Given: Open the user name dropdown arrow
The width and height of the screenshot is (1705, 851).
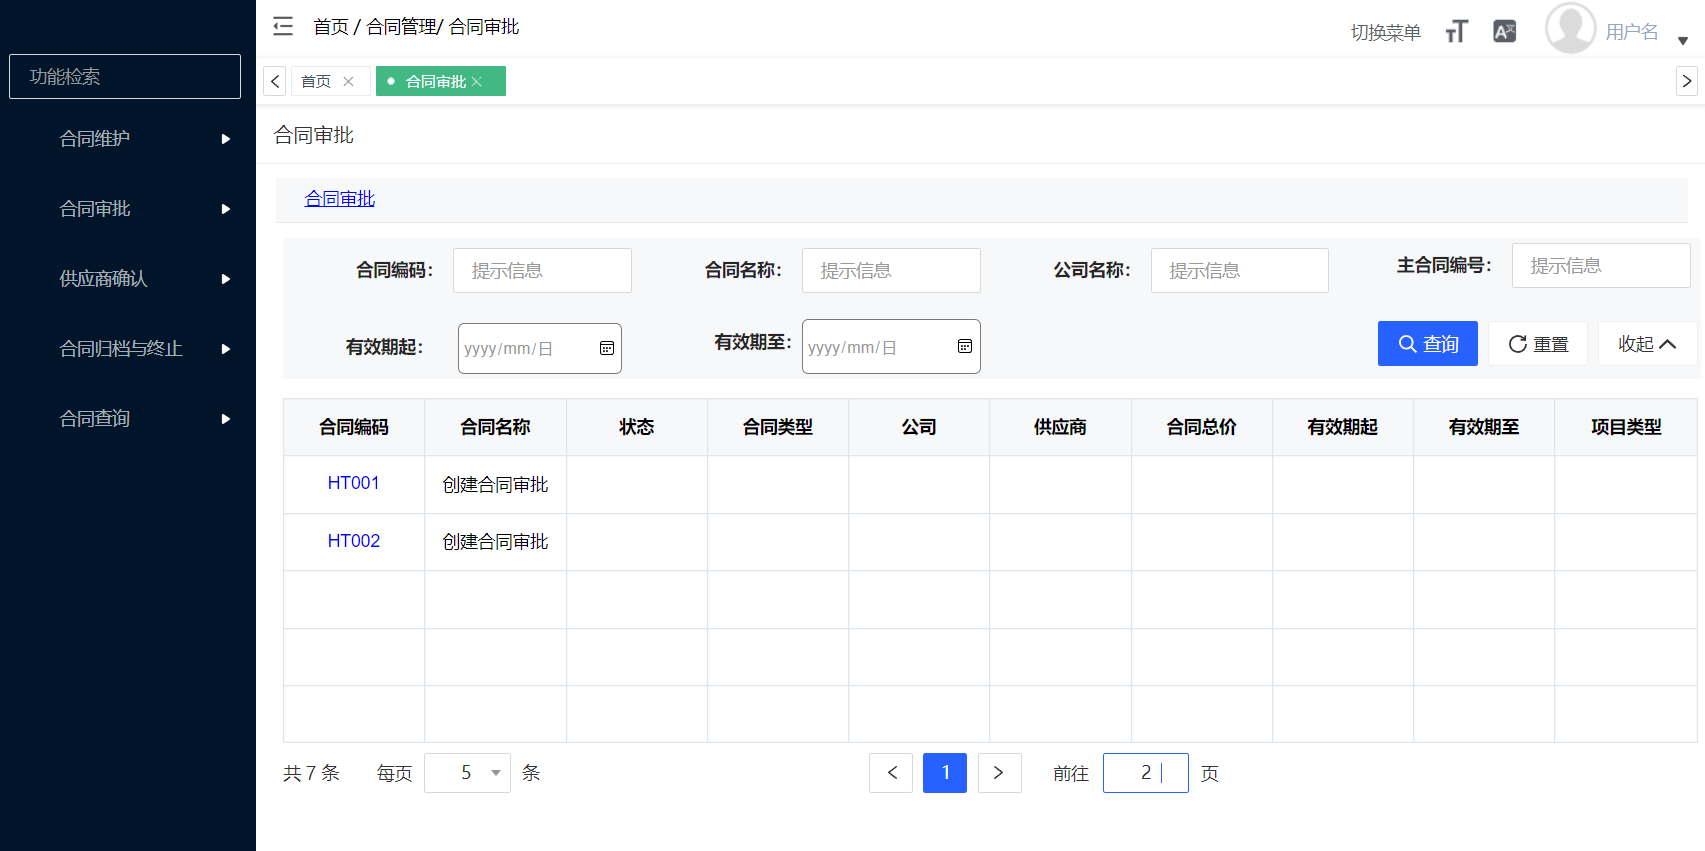Looking at the screenshot, I should point(1683,41).
